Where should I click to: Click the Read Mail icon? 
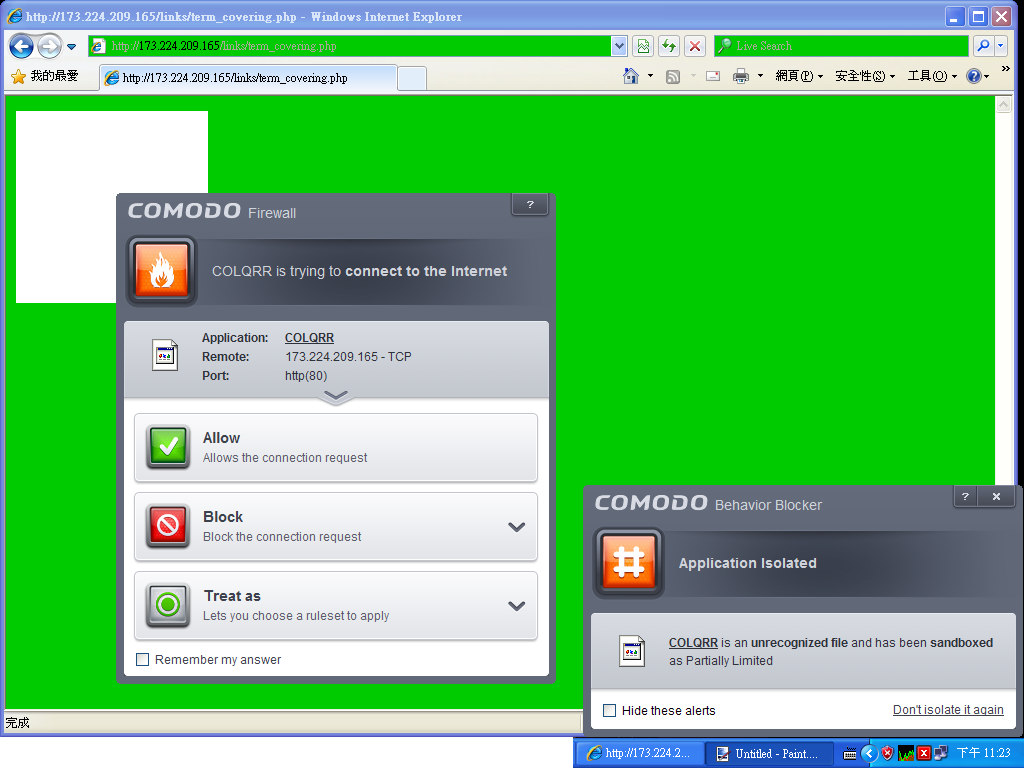[713, 76]
